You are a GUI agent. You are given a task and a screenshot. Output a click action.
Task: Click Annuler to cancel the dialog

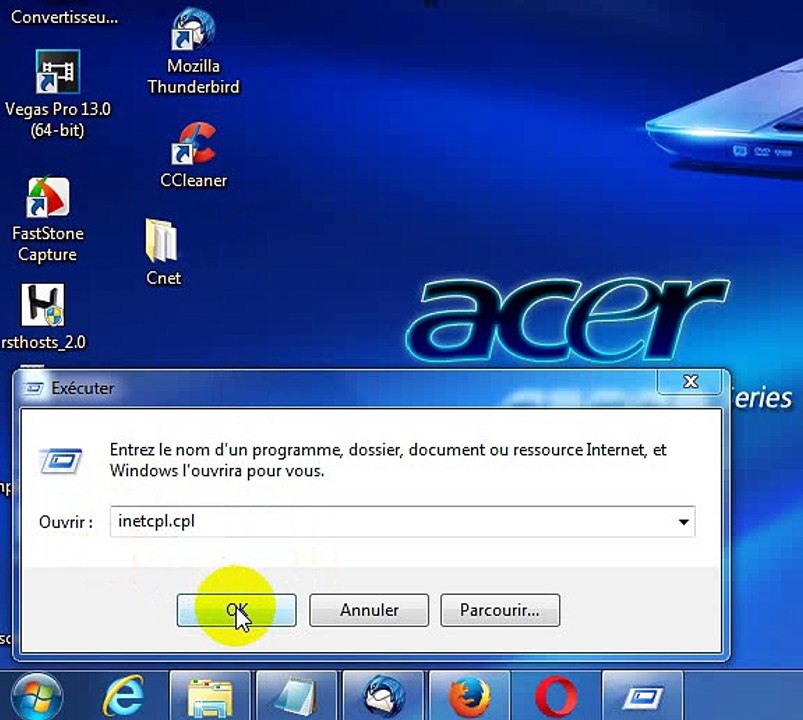[369, 610]
